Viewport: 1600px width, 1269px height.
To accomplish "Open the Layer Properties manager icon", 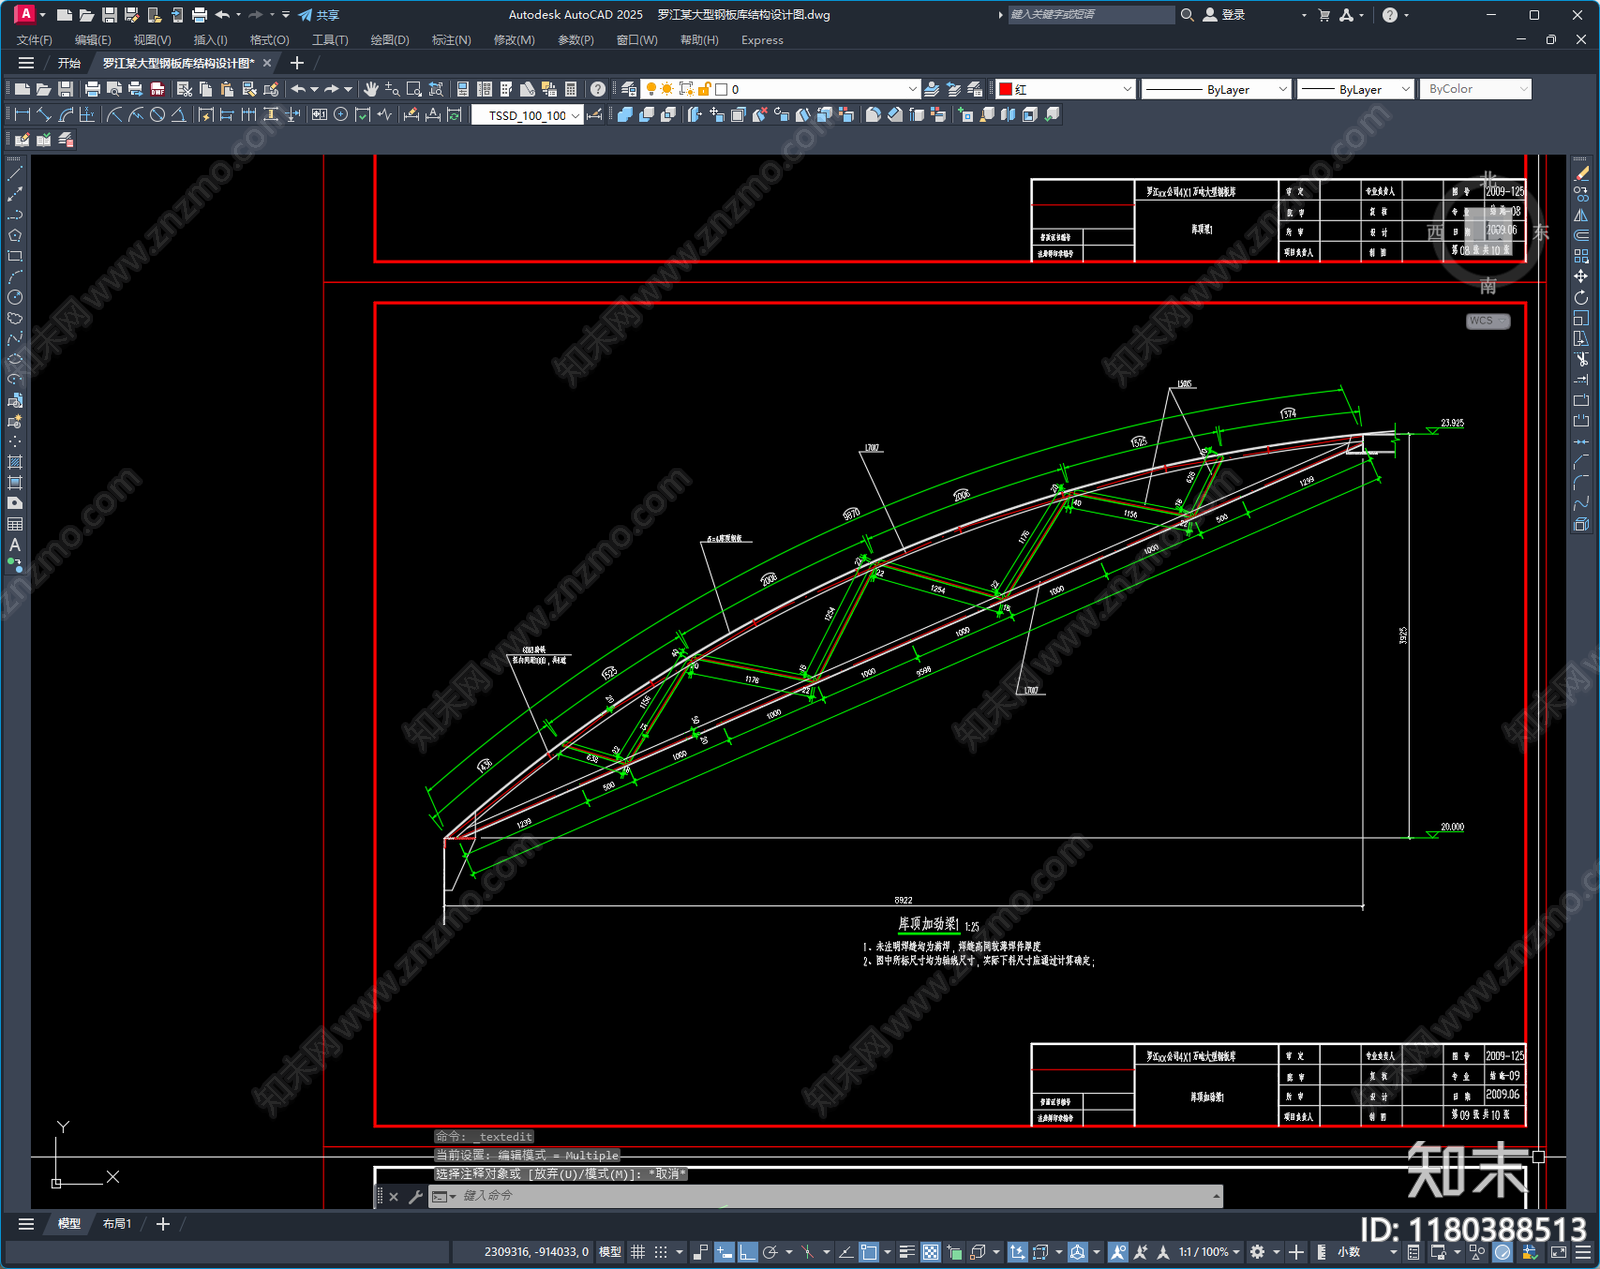I will coord(629,89).
